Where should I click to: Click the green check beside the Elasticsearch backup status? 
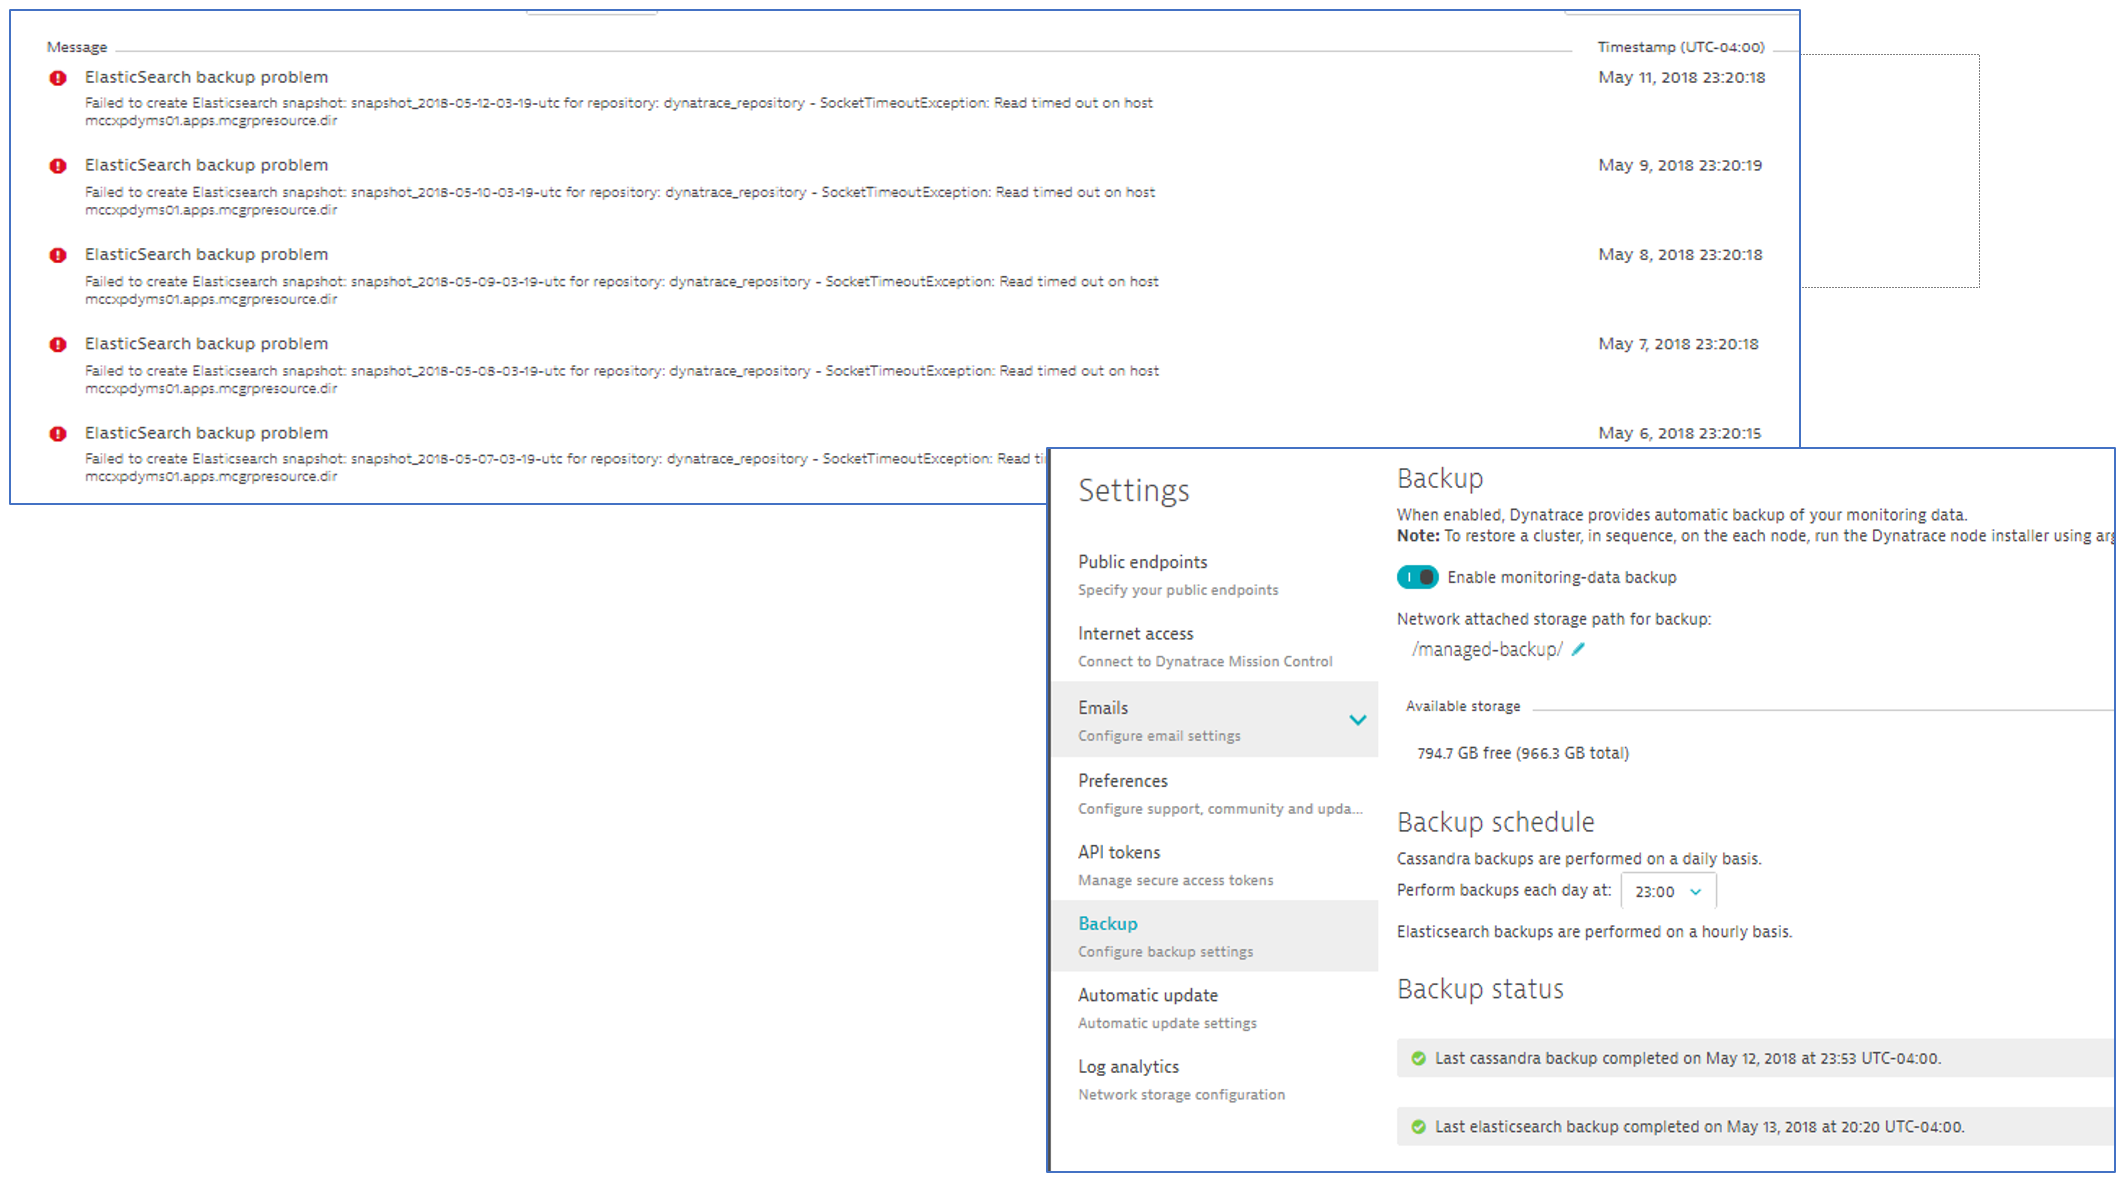(x=1418, y=1127)
